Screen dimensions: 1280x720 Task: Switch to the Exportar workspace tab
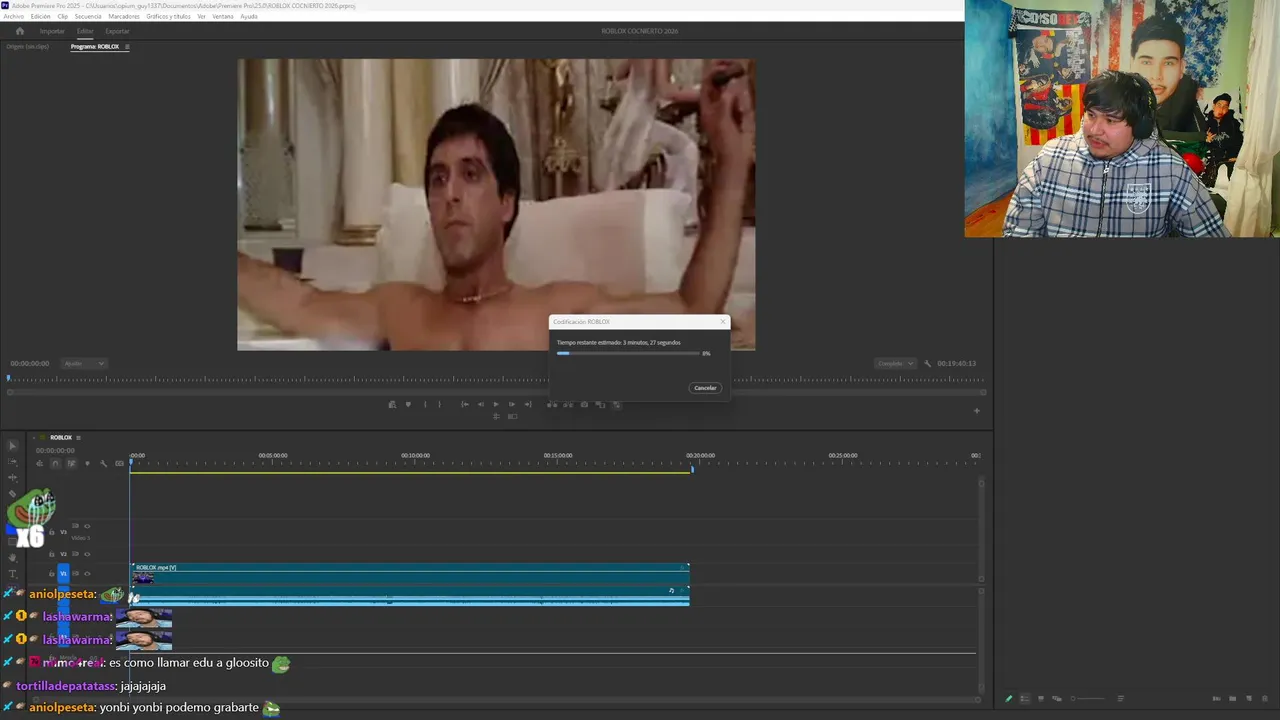point(117,31)
